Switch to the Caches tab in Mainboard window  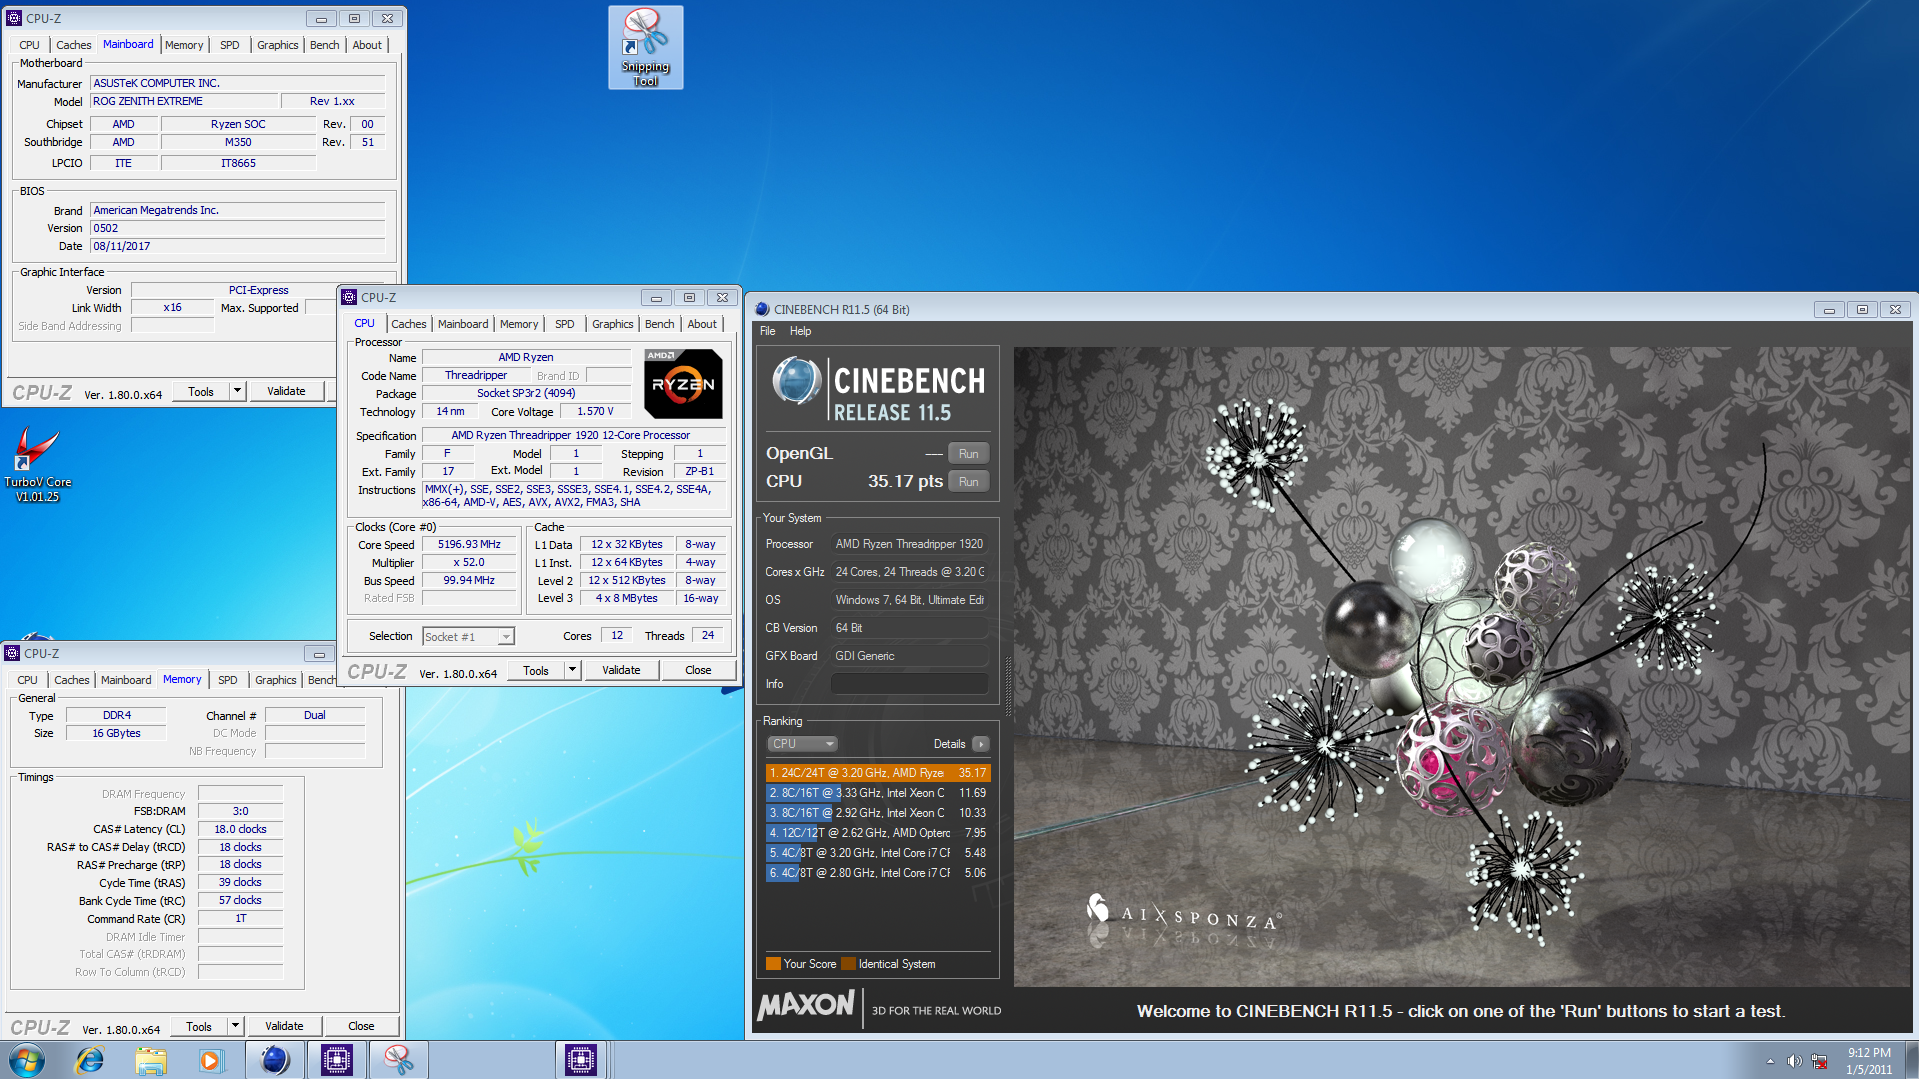click(73, 45)
